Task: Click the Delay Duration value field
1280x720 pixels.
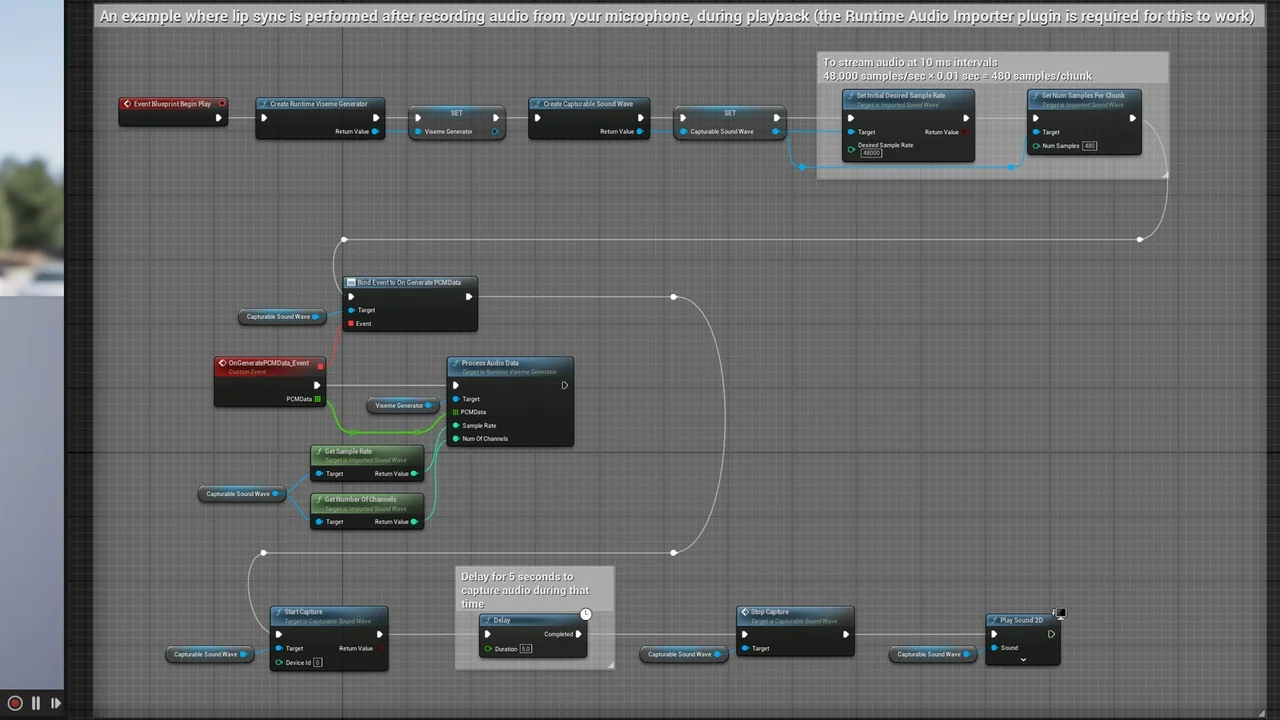Action: point(526,649)
